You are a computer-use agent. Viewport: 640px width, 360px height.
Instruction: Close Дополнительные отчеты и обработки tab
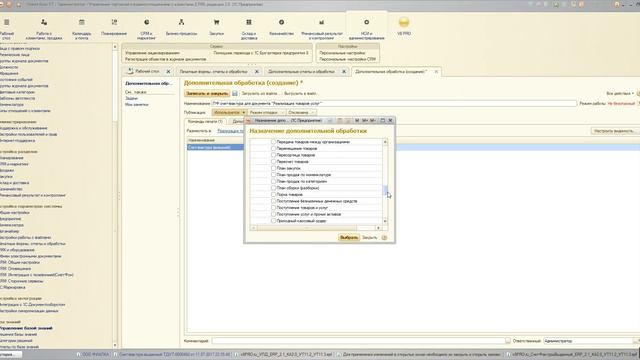[x=344, y=71]
